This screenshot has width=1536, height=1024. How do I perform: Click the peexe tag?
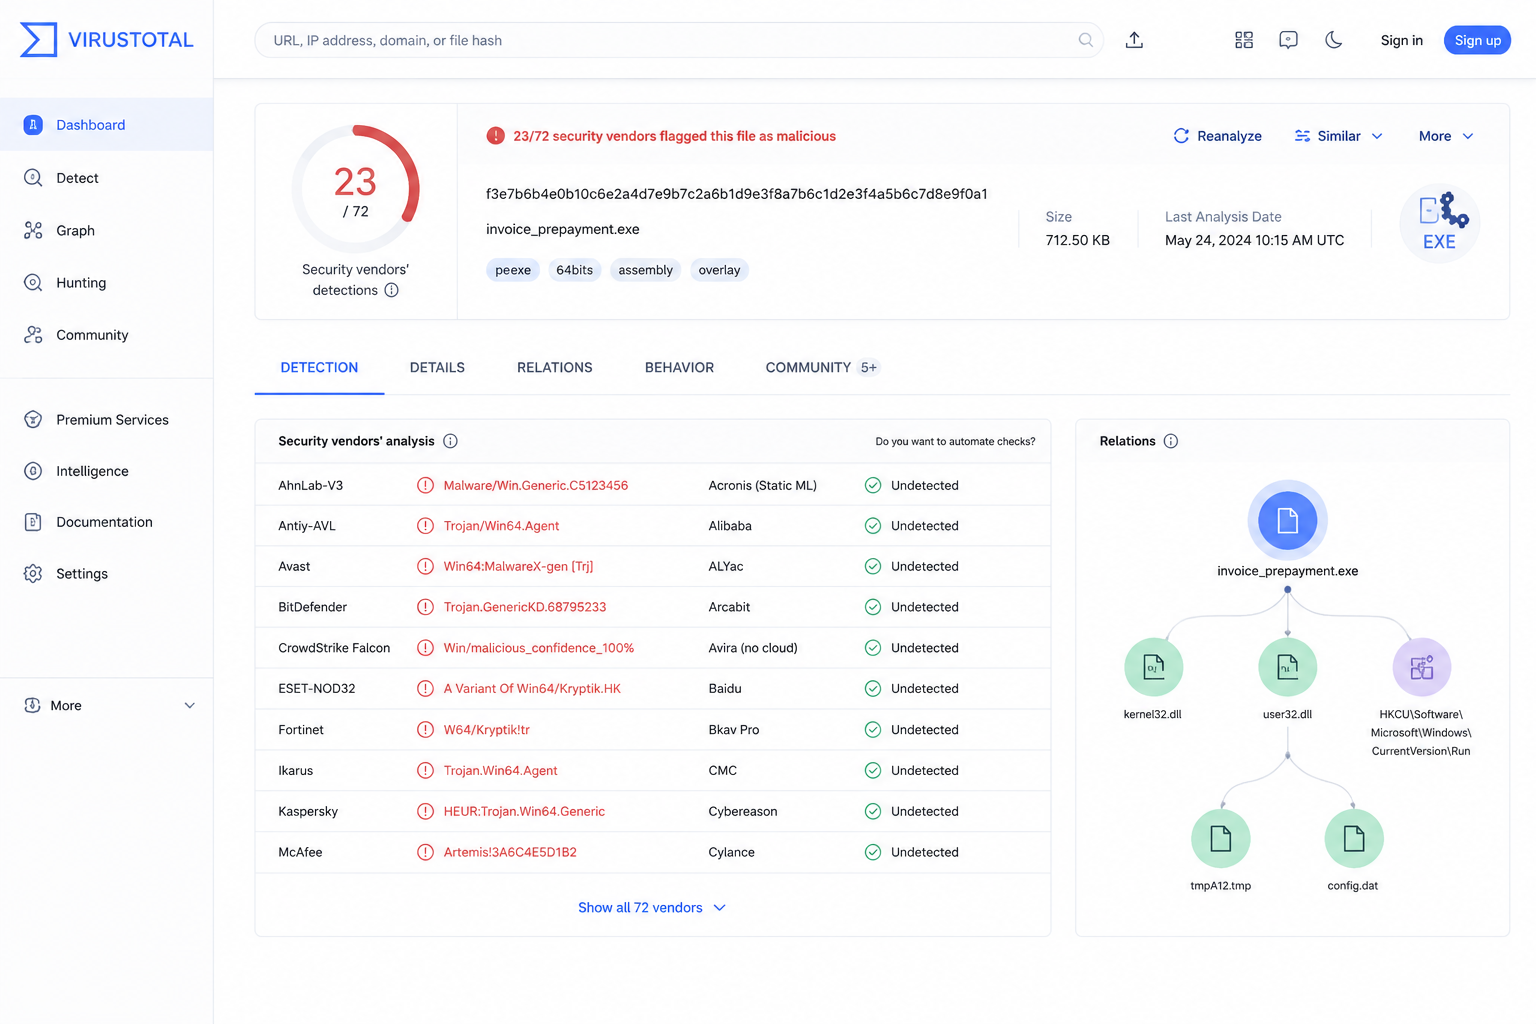[513, 270]
